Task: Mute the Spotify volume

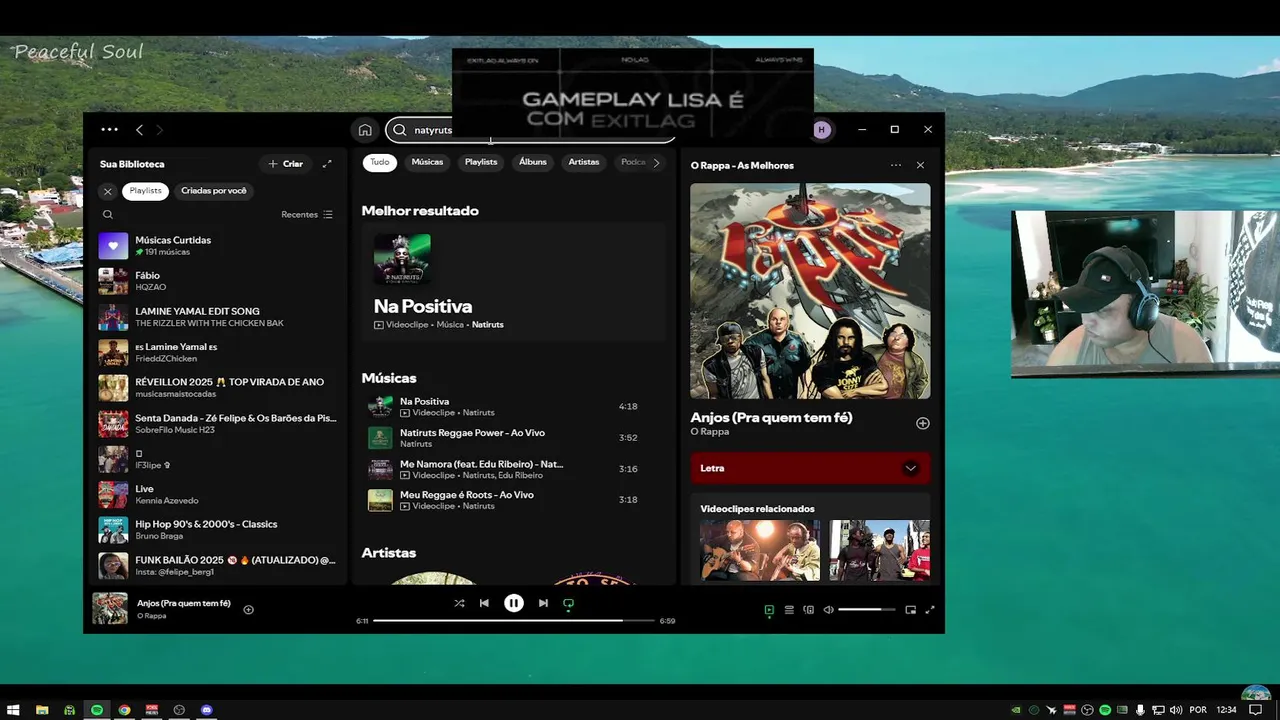Action: coord(828,610)
